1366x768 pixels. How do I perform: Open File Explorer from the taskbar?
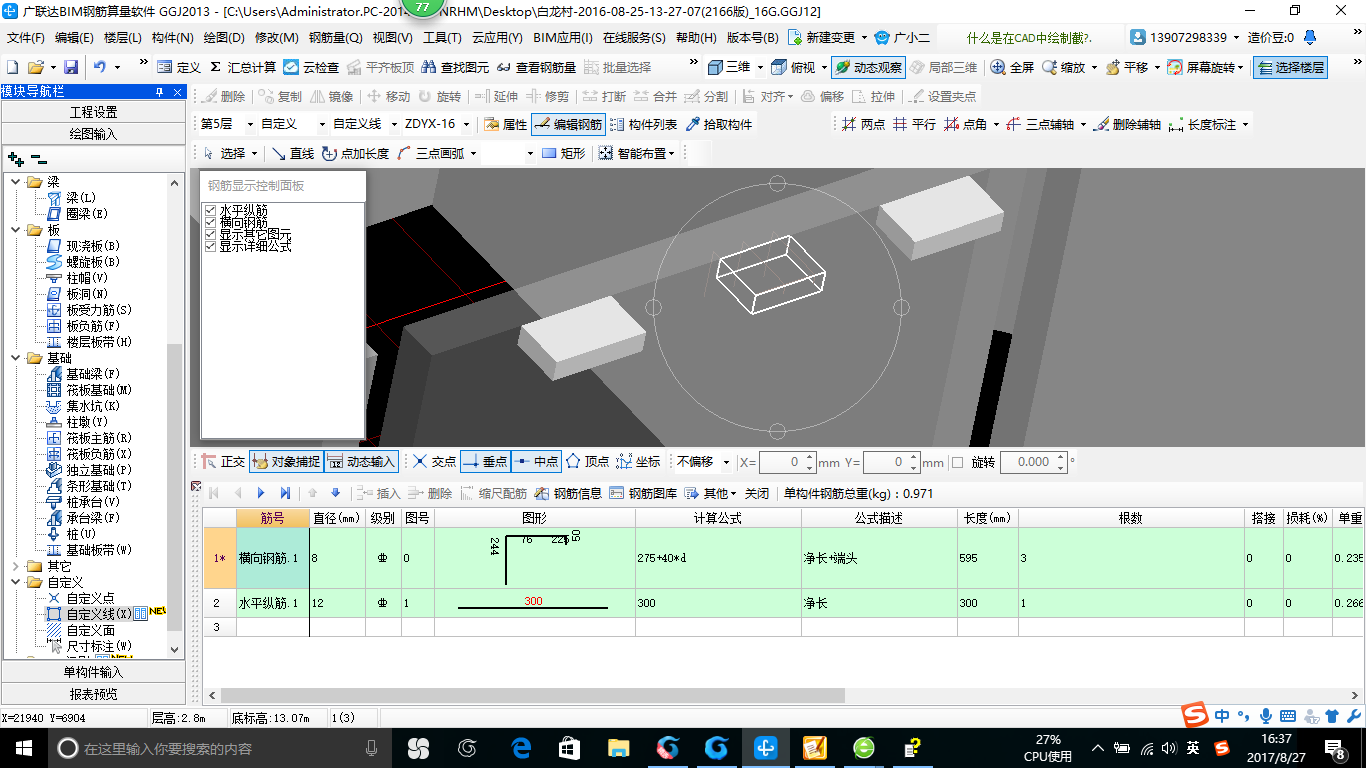point(618,747)
